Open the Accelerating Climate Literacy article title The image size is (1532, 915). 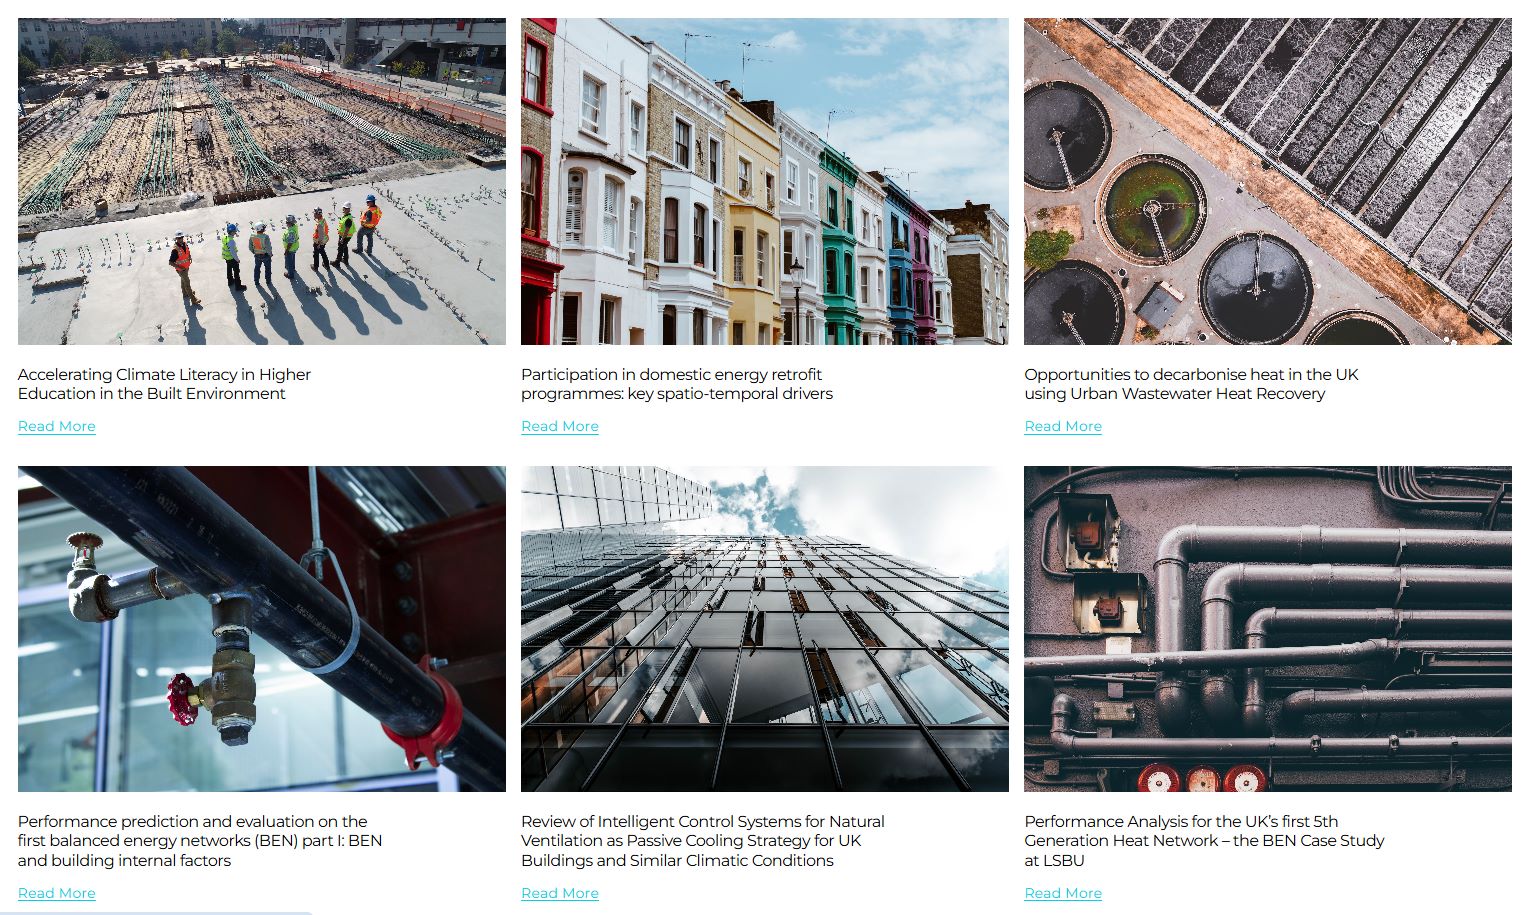164,384
